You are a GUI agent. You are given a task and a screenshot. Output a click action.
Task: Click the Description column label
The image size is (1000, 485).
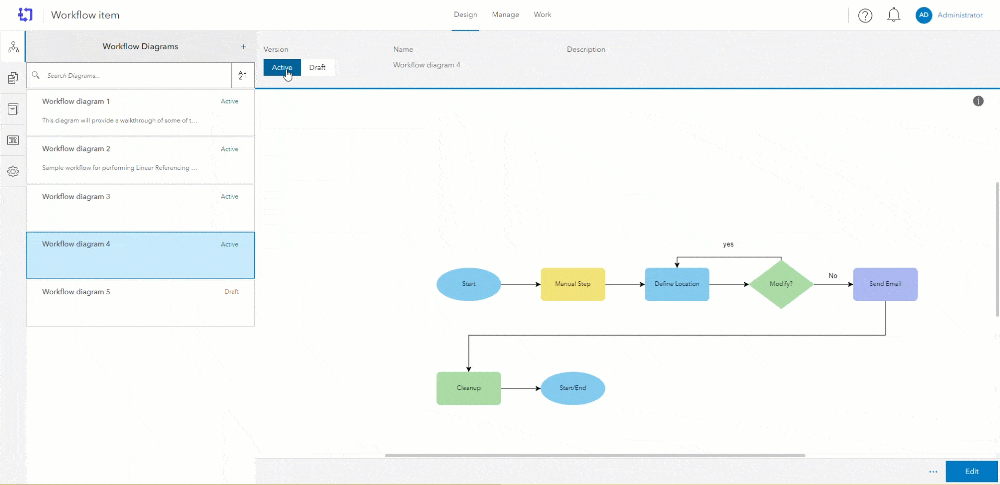586,49
